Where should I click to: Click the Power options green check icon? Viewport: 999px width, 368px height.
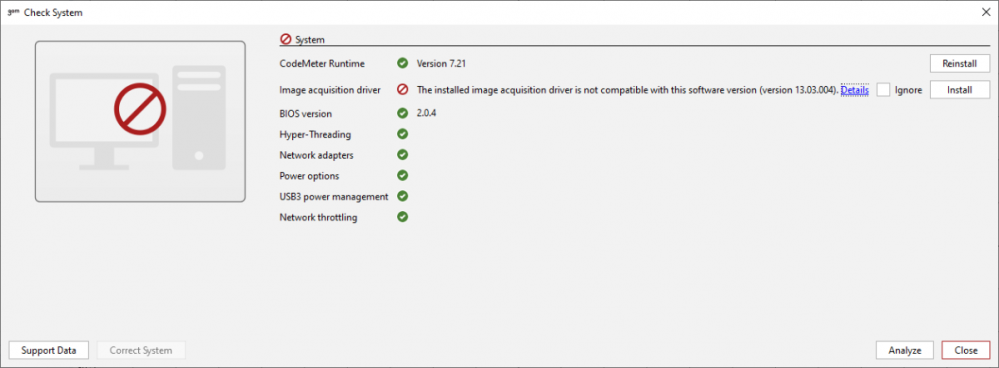point(402,175)
